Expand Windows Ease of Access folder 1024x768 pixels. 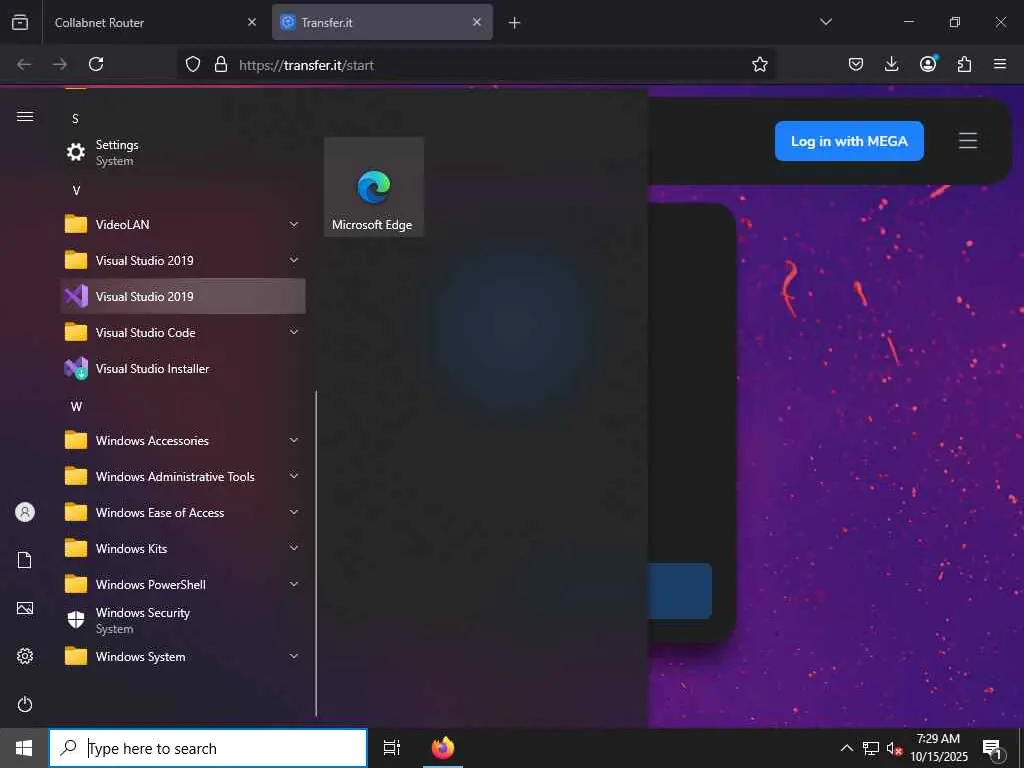pyautogui.click(x=183, y=513)
